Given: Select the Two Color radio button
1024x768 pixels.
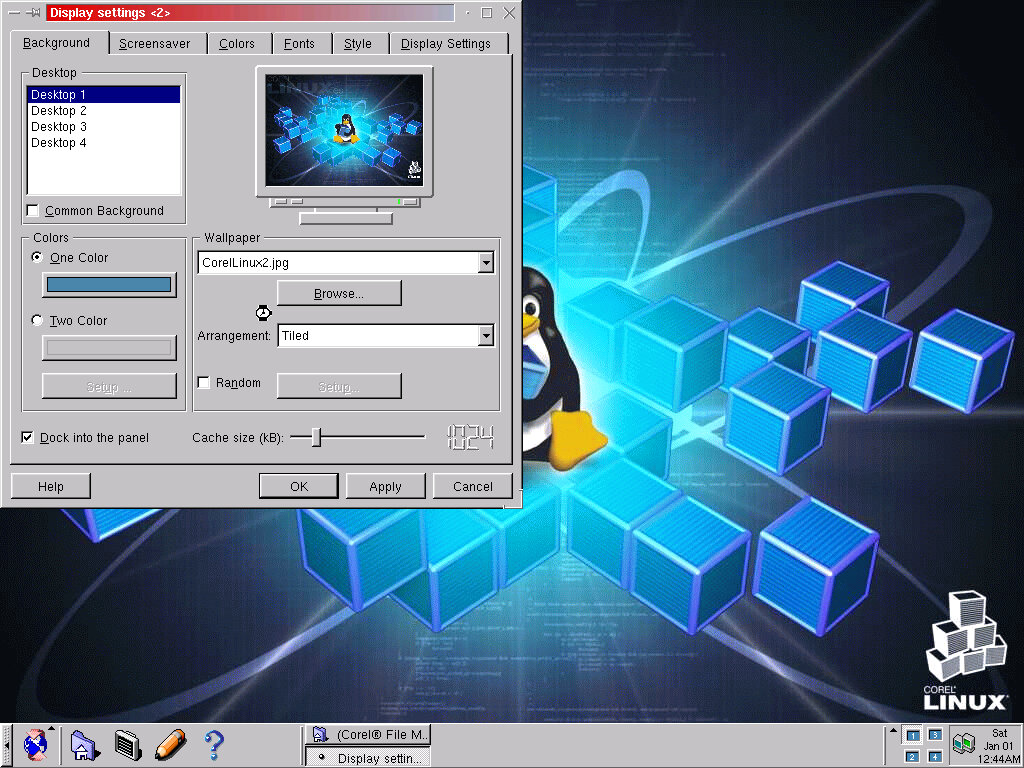Looking at the screenshot, I should click(38, 321).
